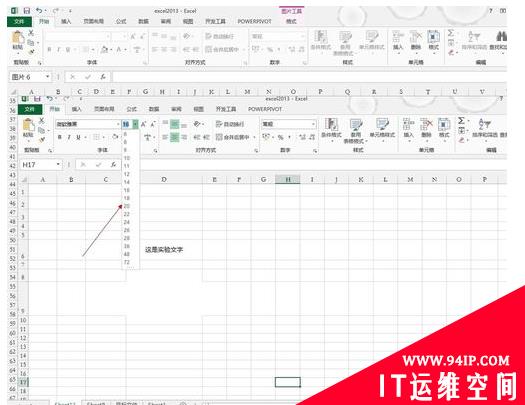Click the 自动换行 wrap text button in top ribbon

tap(220, 36)
